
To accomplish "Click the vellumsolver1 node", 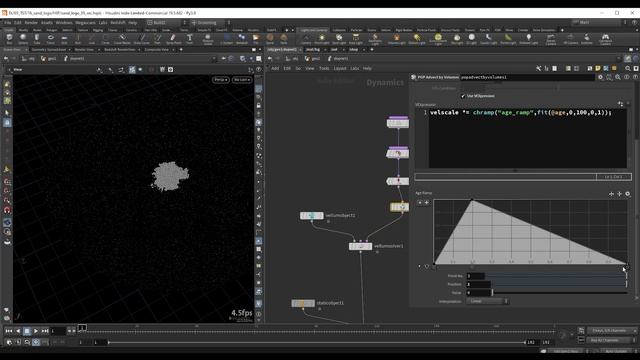I will pyautogui.click(x=360, y=246).
